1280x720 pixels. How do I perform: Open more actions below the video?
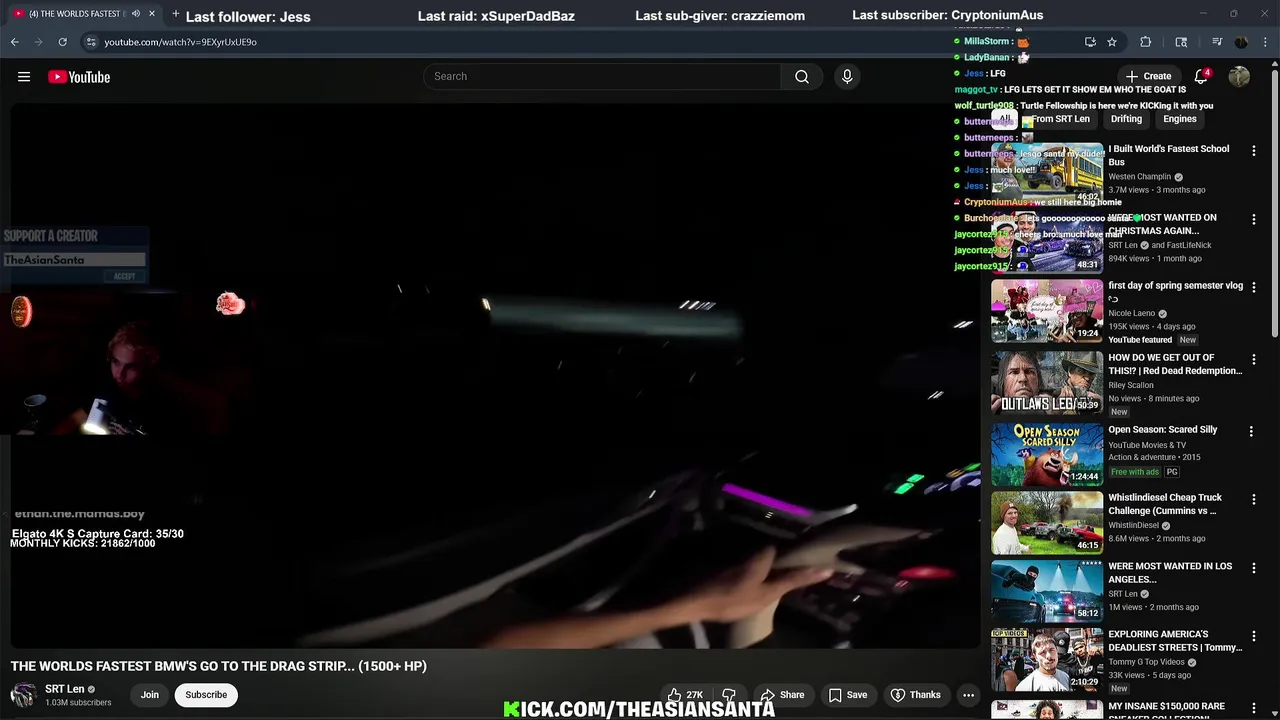click(x=968, y=695)
